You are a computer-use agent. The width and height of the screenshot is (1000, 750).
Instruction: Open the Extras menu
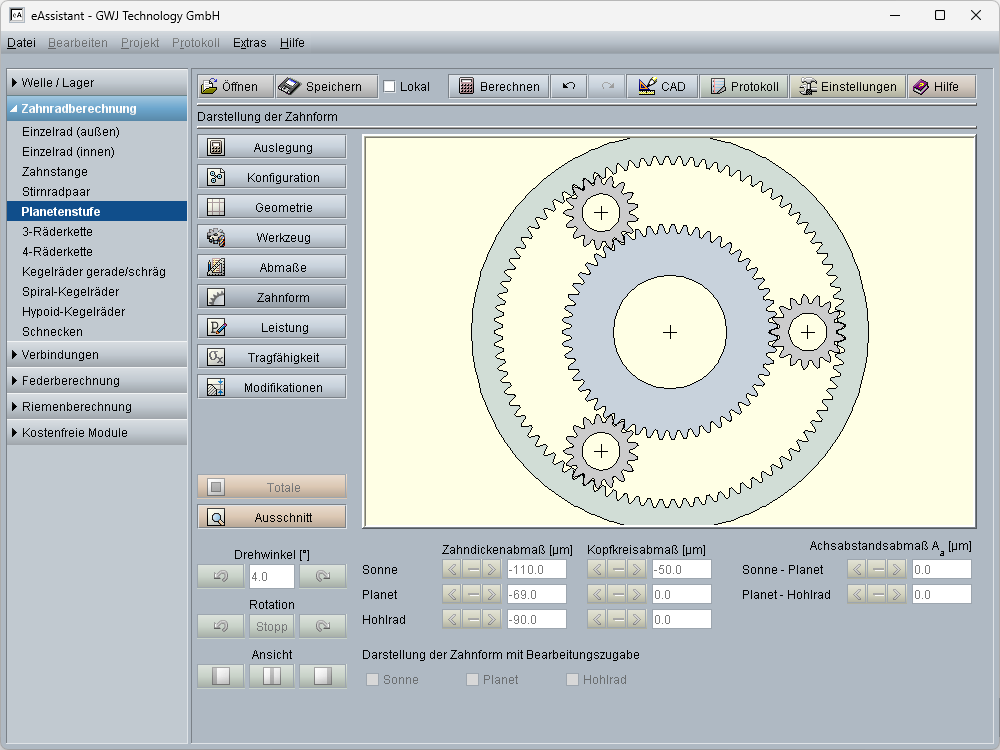[x=249, y=43]
